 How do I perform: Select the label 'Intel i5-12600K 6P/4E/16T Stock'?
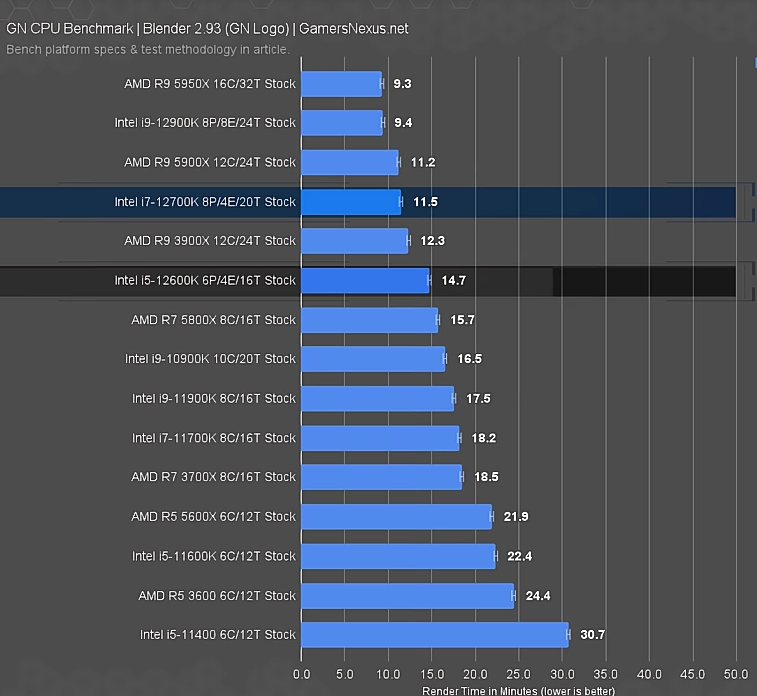tap(205, 280)
